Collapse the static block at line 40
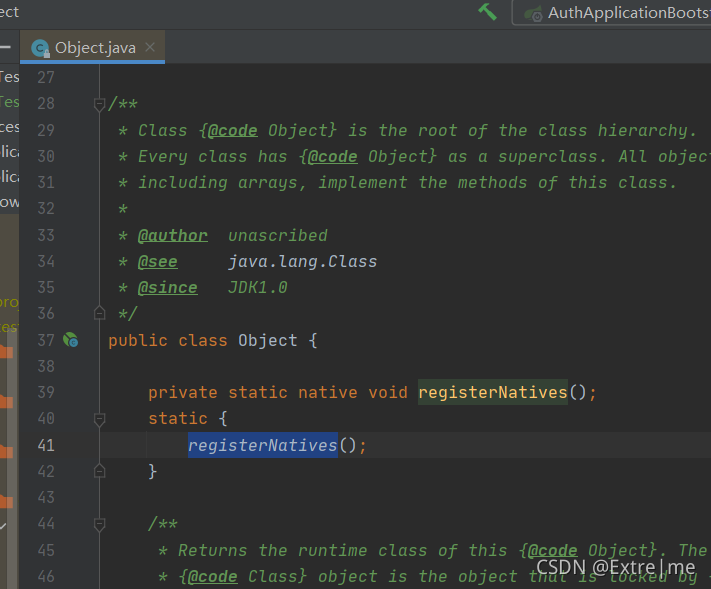This screenshot has height=589, width=711. click(x=99, y=419)
